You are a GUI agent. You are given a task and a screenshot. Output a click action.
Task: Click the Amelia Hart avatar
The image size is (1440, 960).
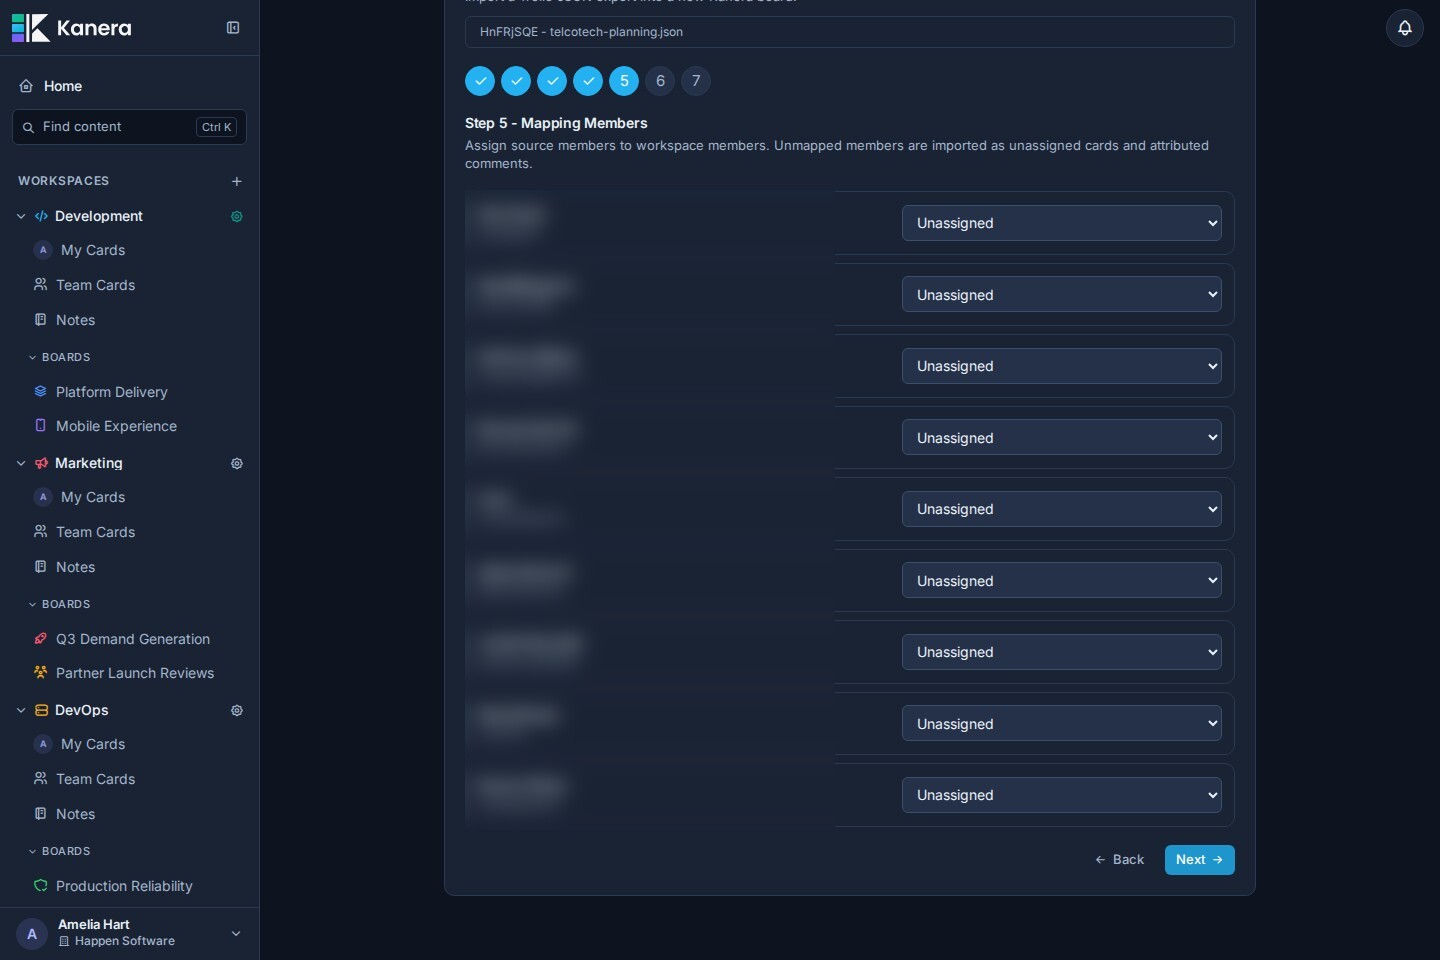click(32, 934)
